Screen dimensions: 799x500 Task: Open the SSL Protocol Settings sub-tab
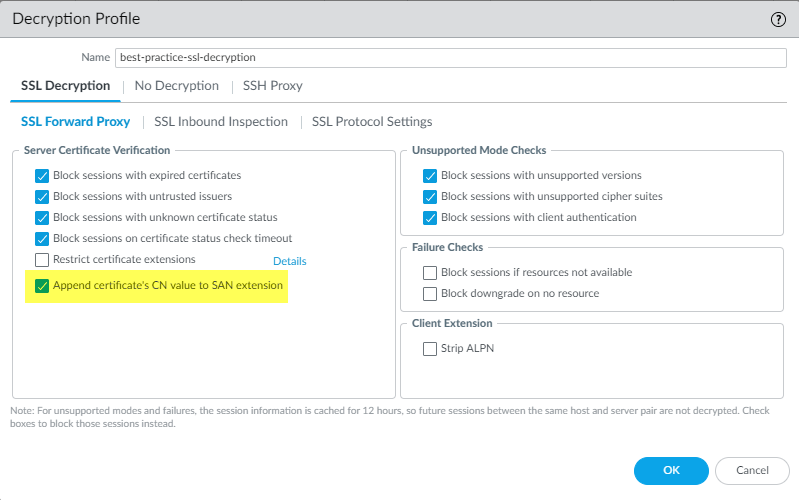click(x=372, y=122)
